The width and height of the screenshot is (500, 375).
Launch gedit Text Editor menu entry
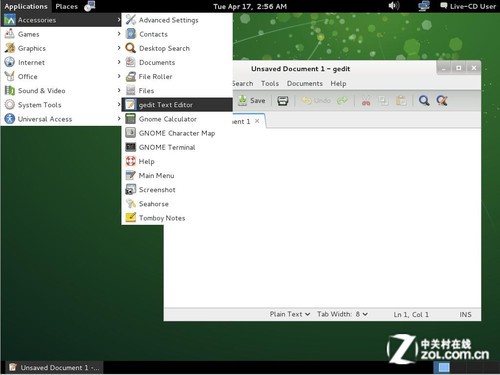(177, 105)
